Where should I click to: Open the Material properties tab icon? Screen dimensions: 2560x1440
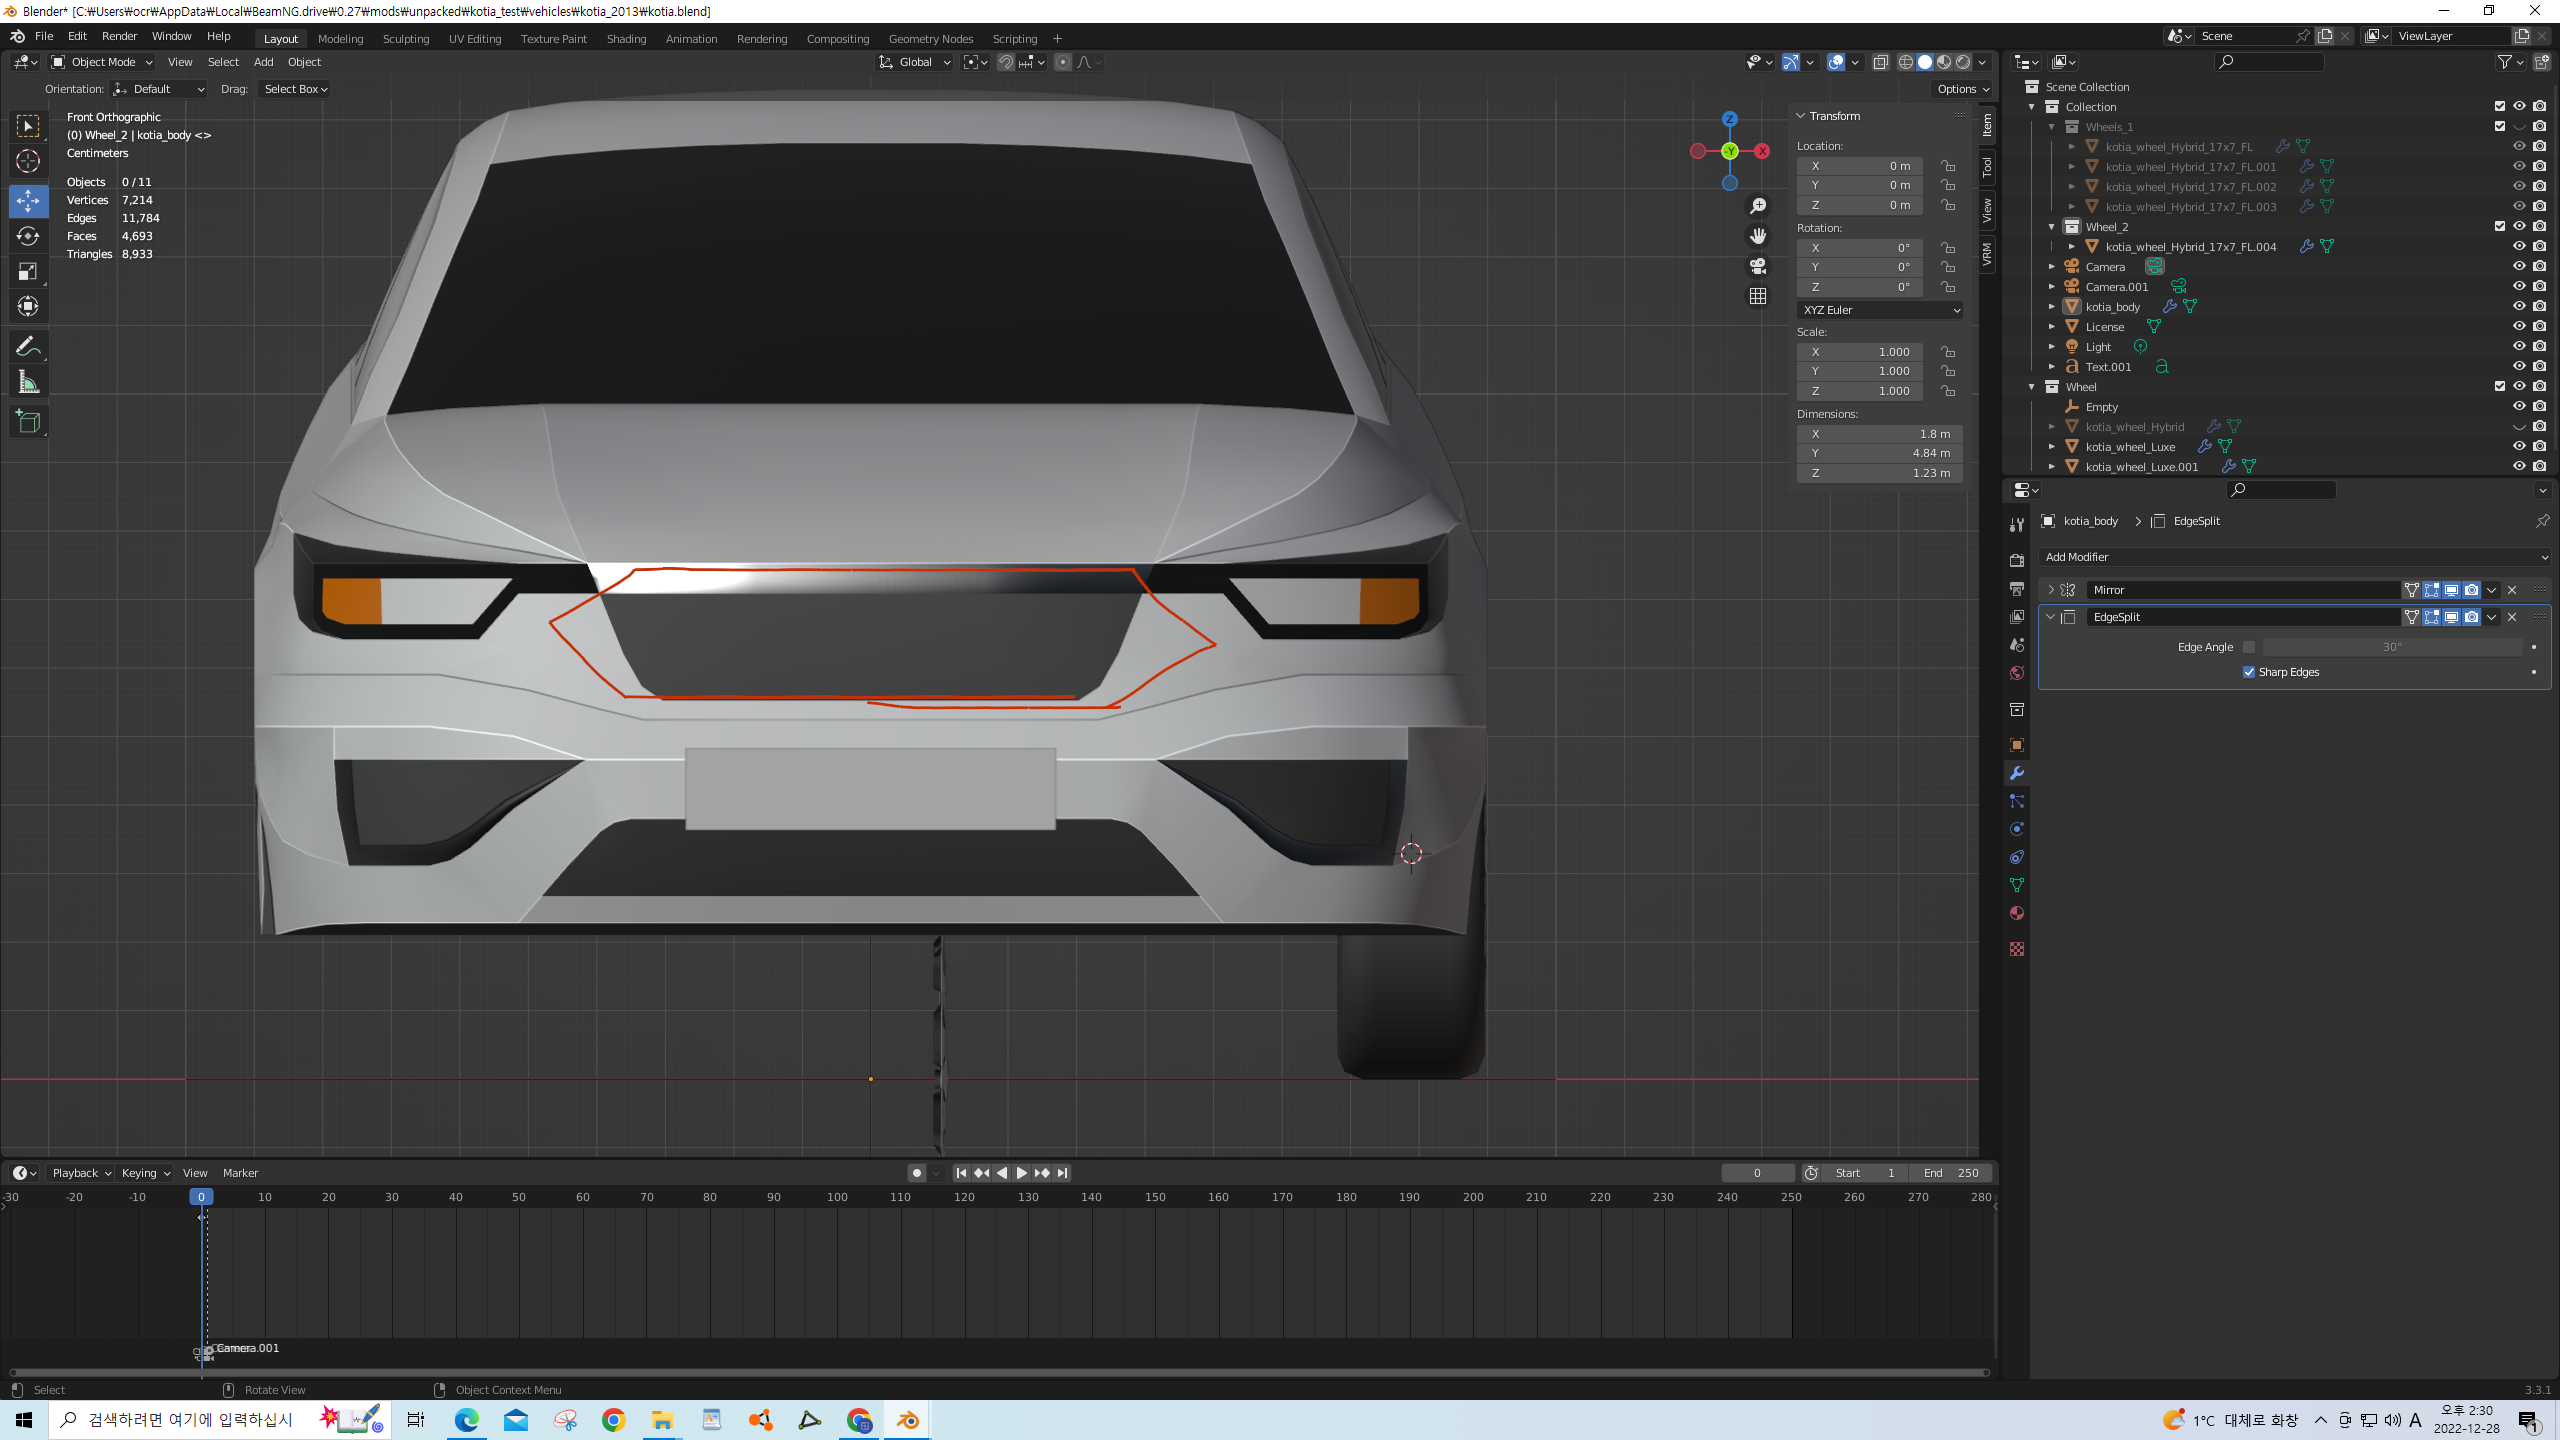coord(2016,913)
